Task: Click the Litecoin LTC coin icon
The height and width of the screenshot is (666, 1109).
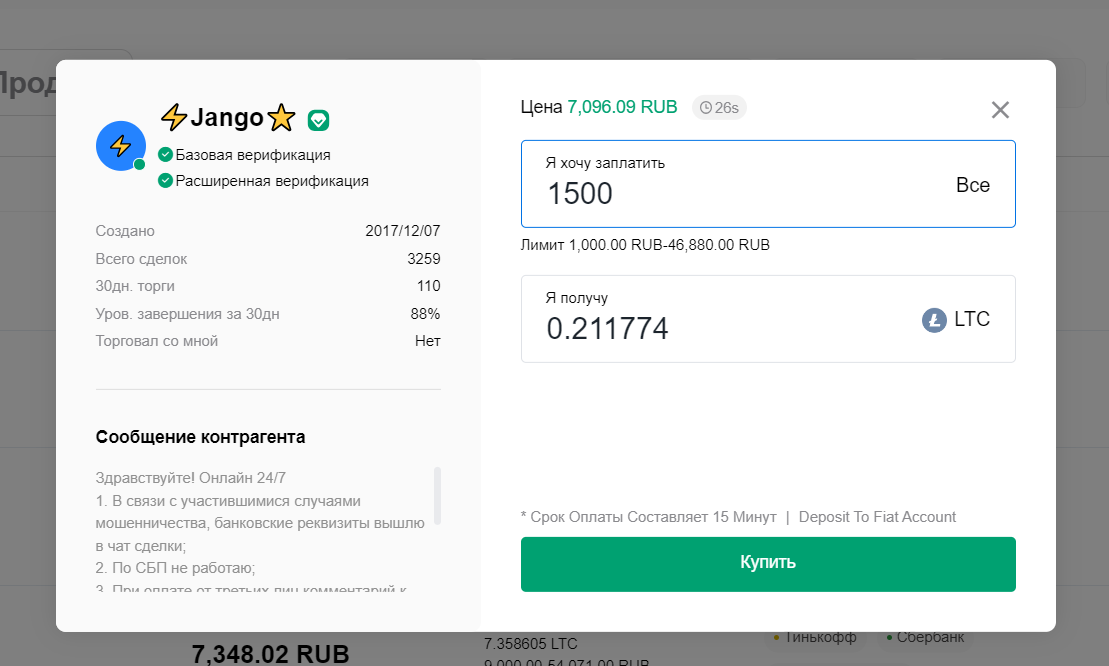Action: [934, 320]
